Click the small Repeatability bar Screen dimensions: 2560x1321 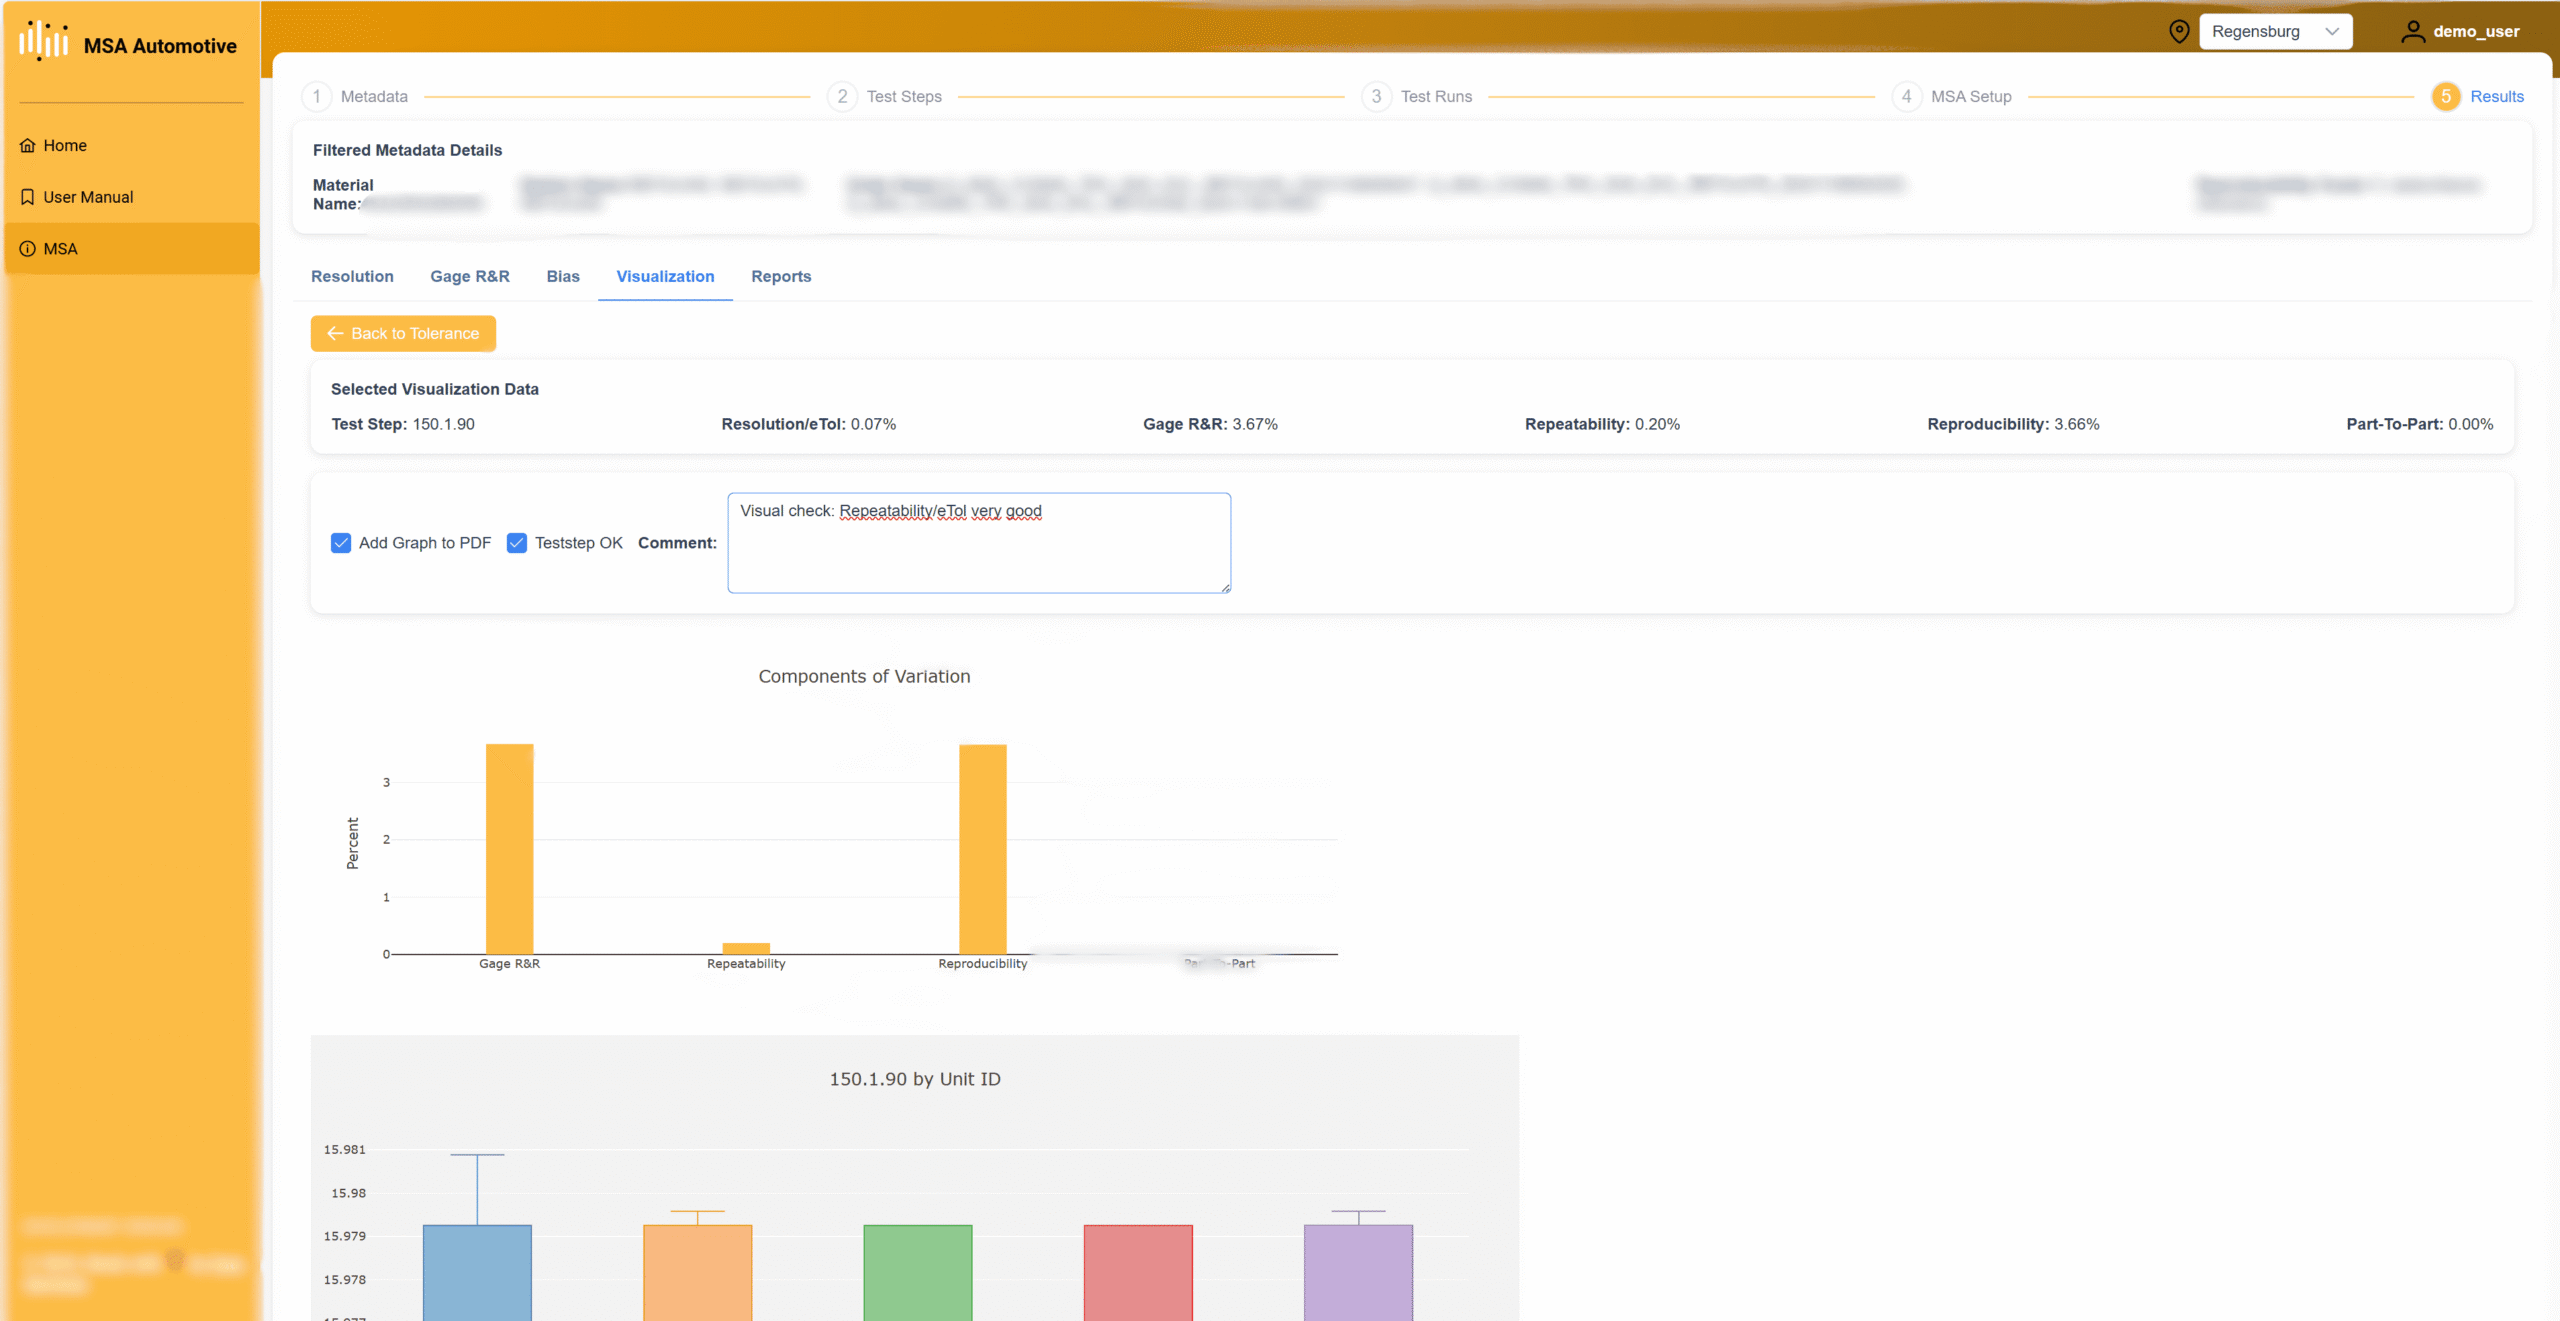[x=746, y=948]
